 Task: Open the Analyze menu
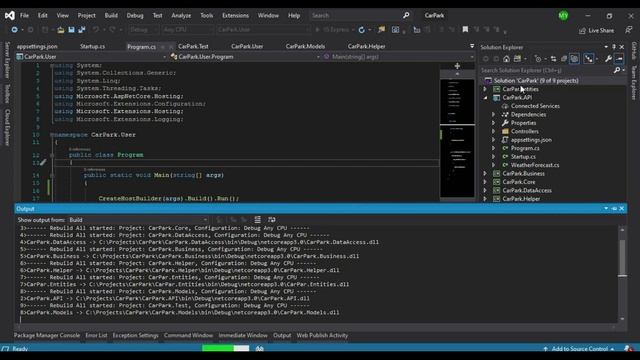[181, 16]
